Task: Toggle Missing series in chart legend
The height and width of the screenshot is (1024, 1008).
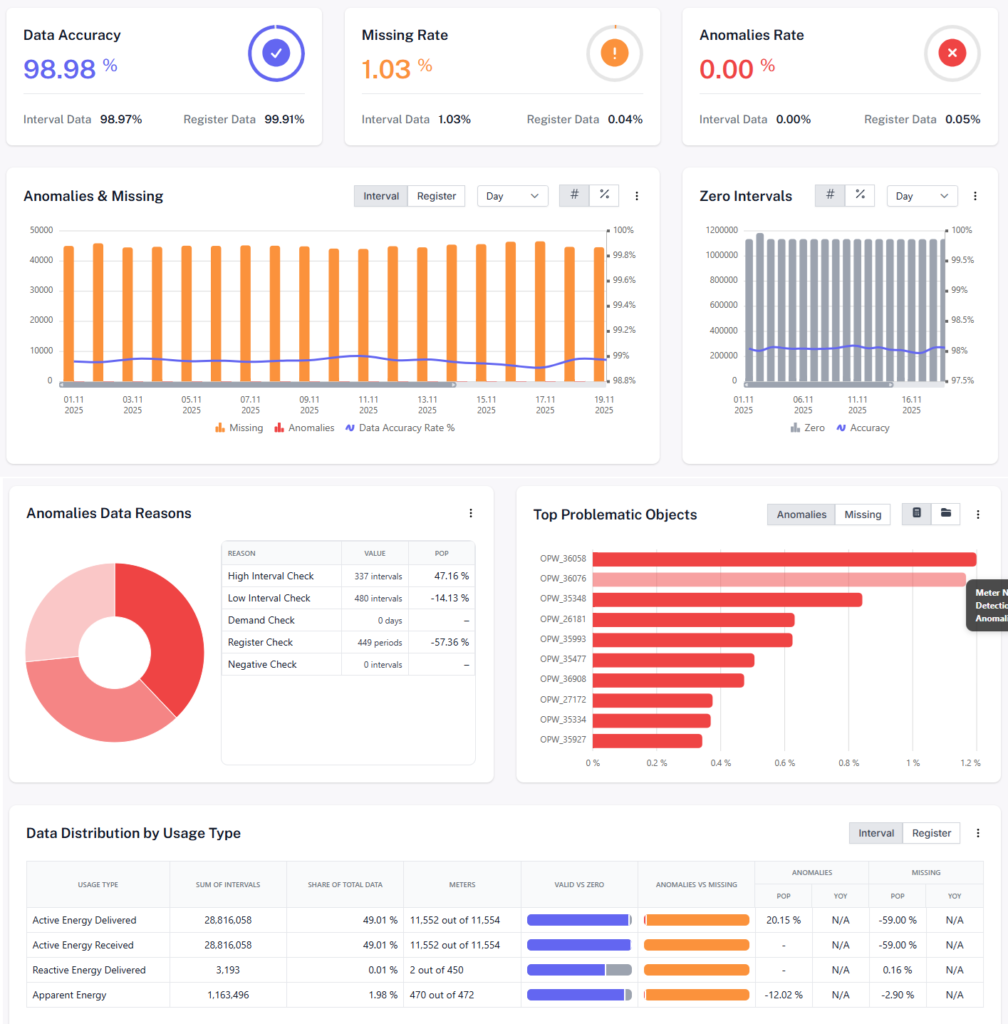Action: click(x=239, y=428)
